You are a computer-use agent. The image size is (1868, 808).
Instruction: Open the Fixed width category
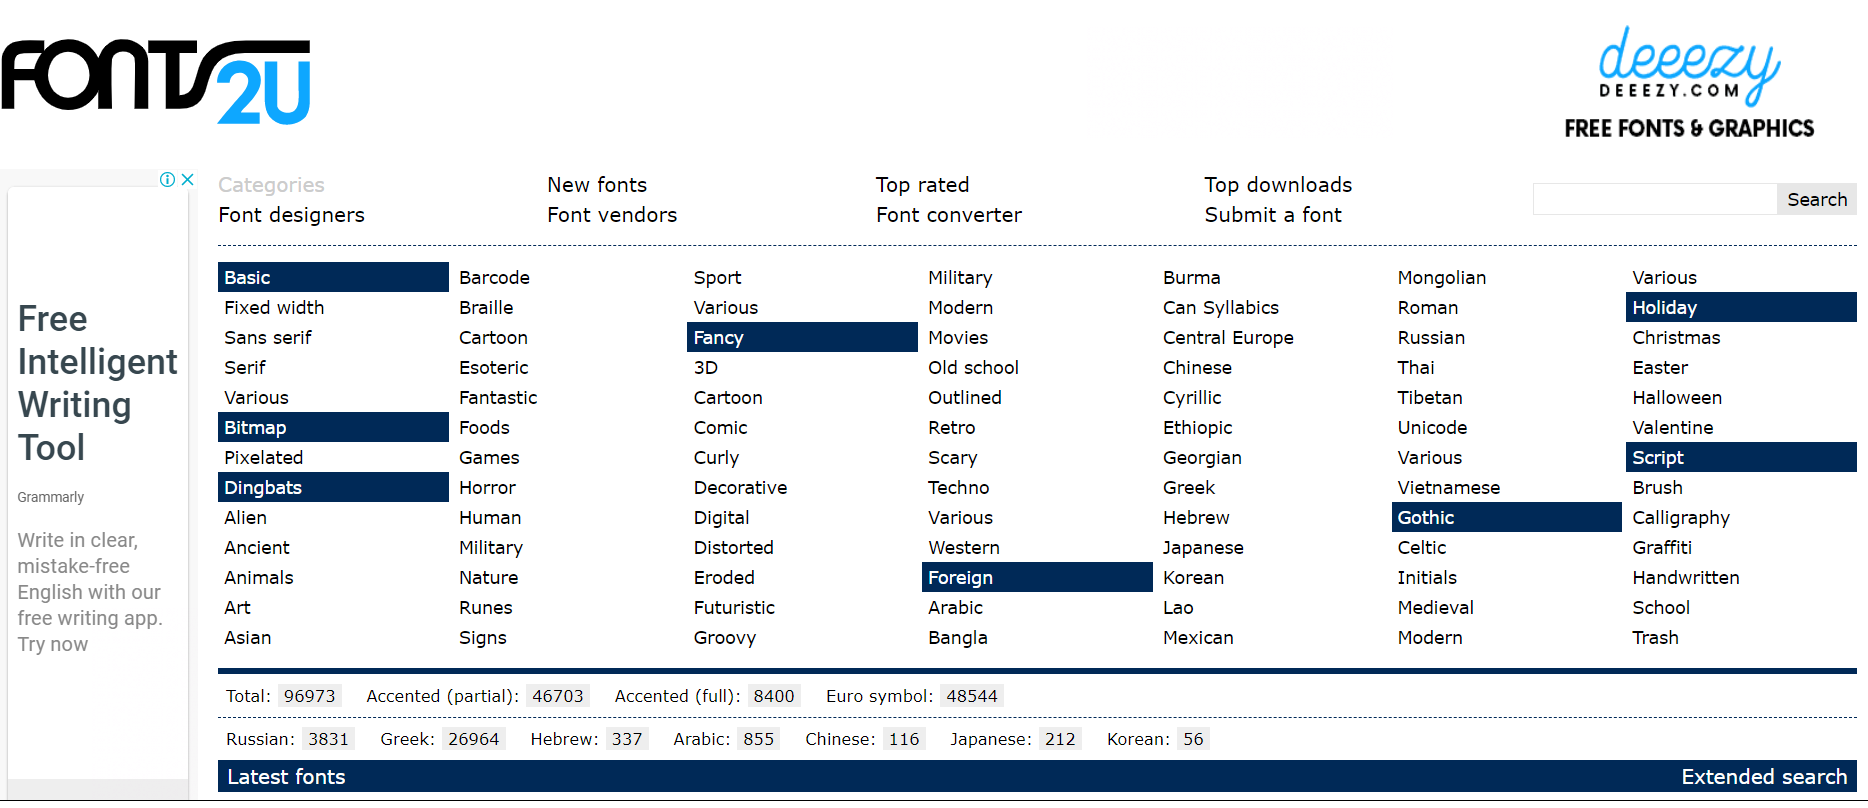point(274,307)
